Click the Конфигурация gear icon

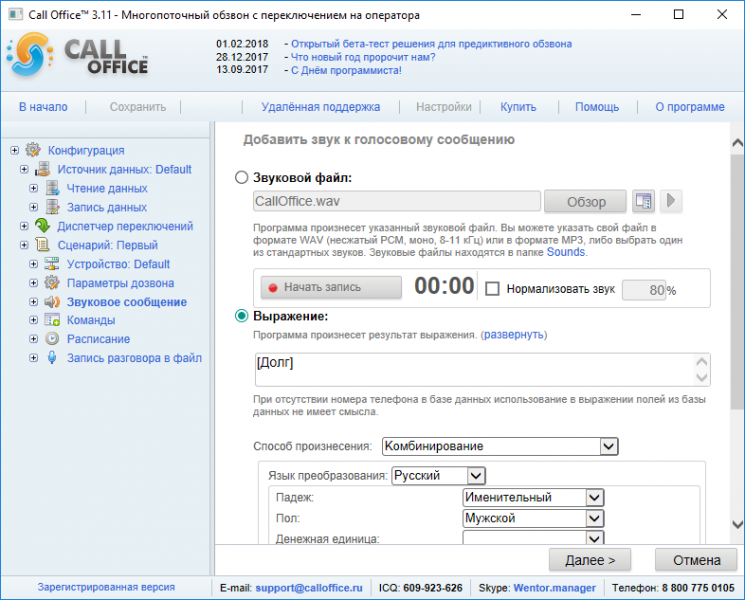[33, 150]
